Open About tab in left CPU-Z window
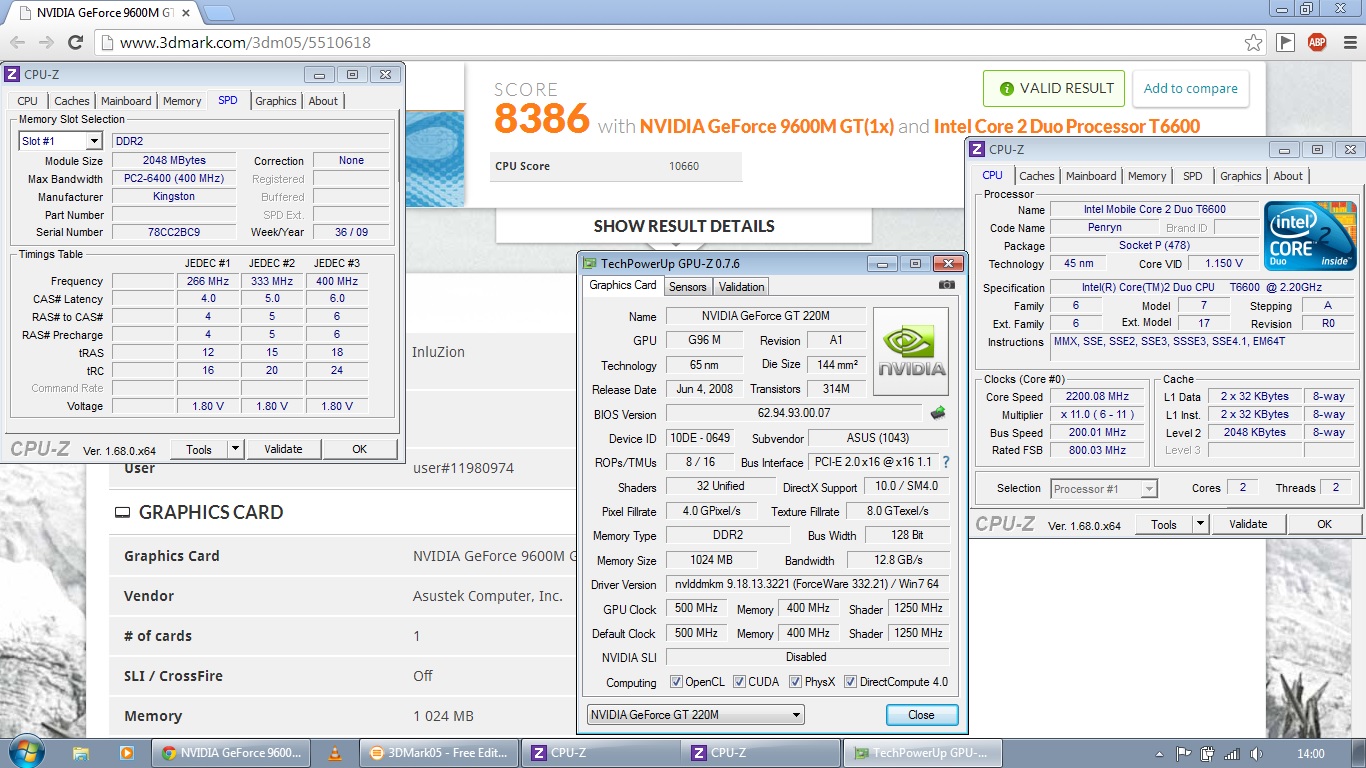Image resolution: width=1366 pixels, height=768 pixels. 323,101
